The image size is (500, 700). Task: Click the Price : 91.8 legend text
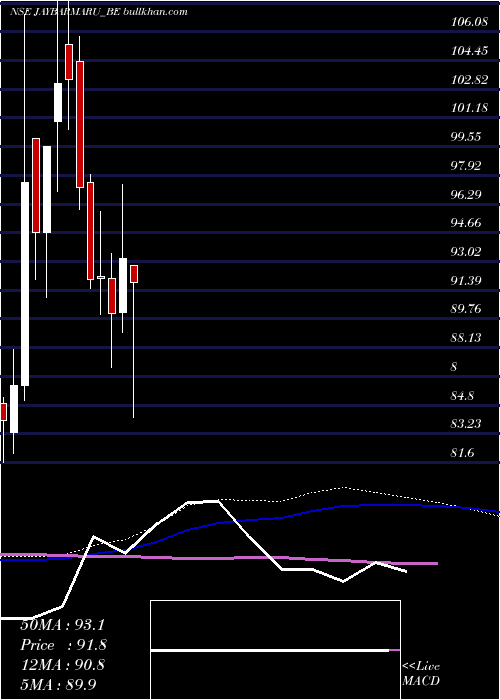click(63, 645)
